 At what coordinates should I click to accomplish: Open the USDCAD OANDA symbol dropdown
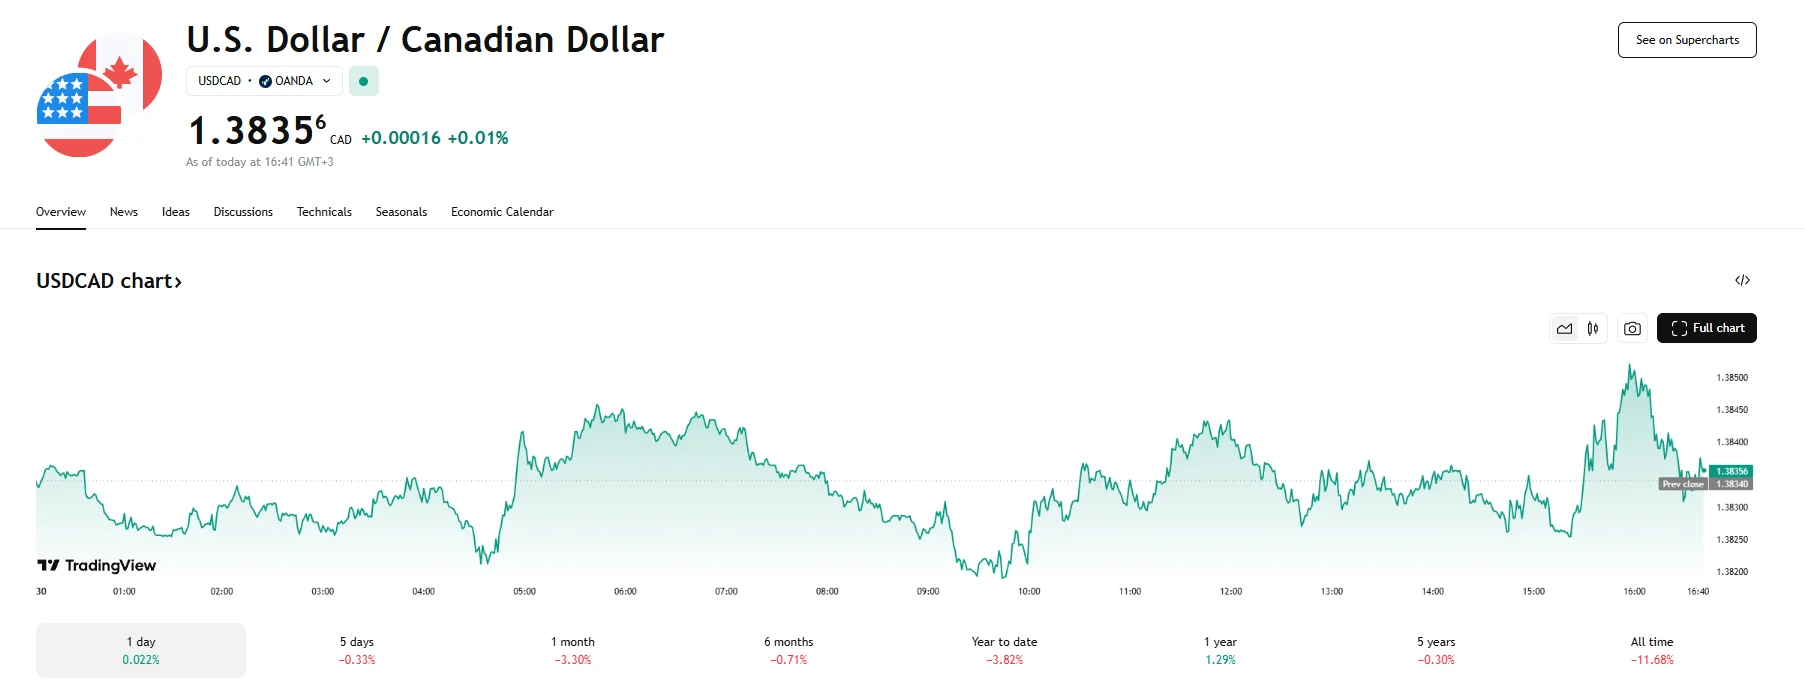click(x=264, y=81)
